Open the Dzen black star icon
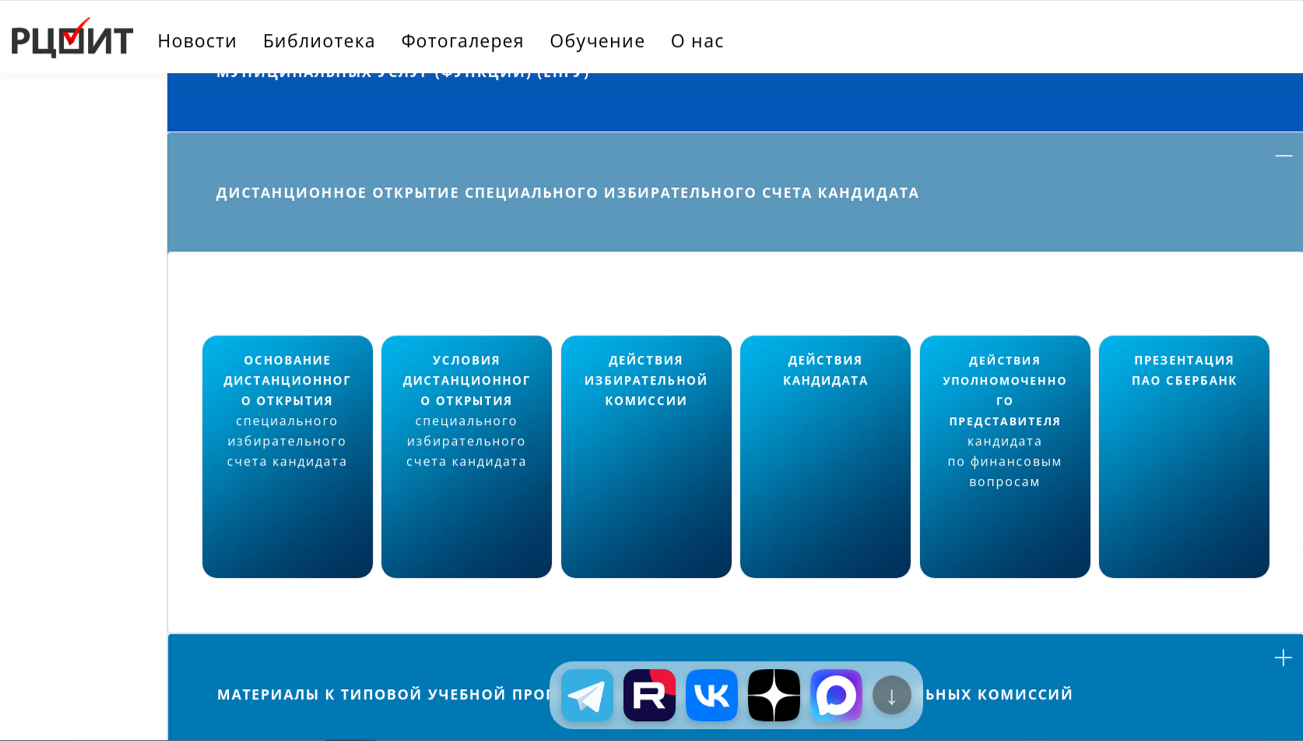Screen dimensions: 1303x741 click(x=774, y=695)
